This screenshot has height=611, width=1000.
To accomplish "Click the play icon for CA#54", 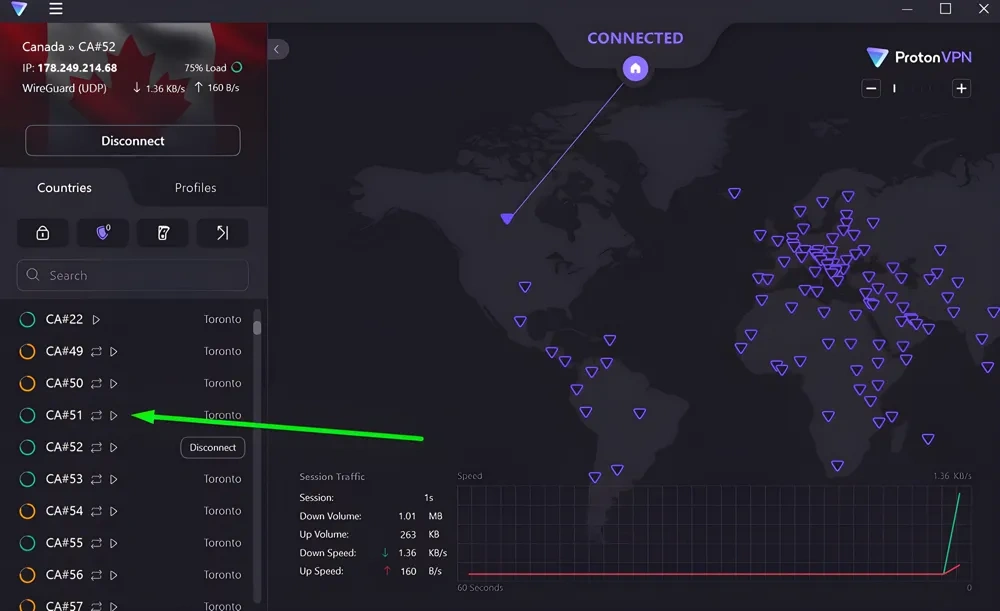I will (x=114, y=511).
